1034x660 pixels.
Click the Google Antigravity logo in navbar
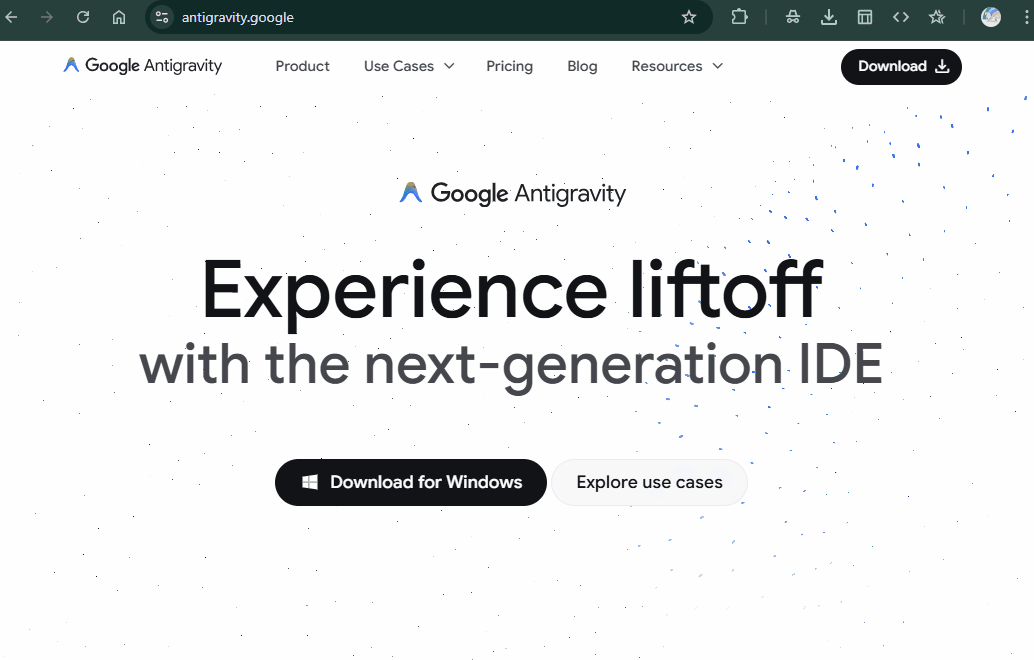143,66
